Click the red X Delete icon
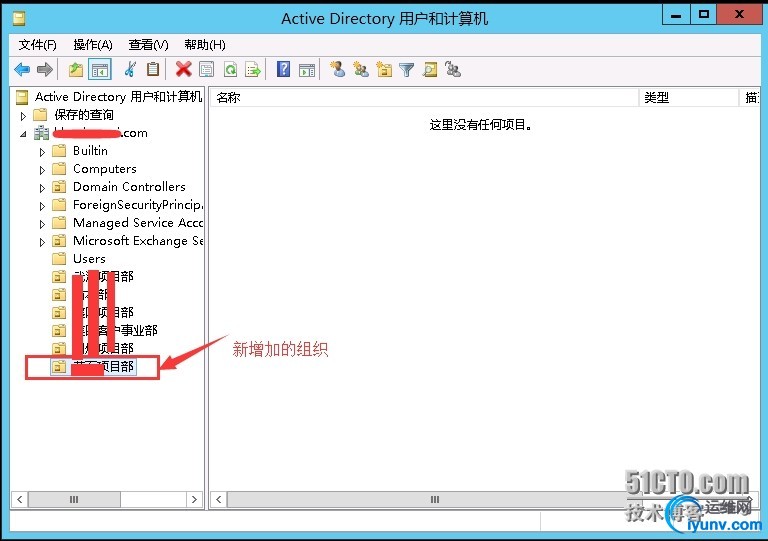Screen dimensions: 768x541 click(184, 70)
